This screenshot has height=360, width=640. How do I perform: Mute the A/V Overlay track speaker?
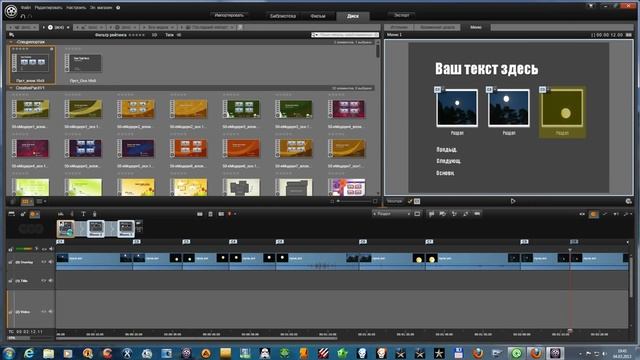[x=51, y=262]
